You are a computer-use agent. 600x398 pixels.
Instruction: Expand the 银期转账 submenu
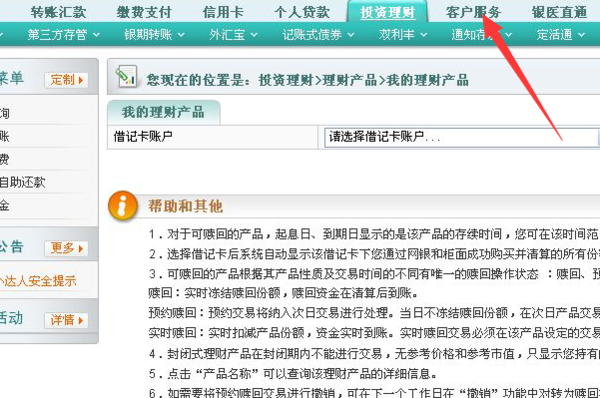coord(154,35)
